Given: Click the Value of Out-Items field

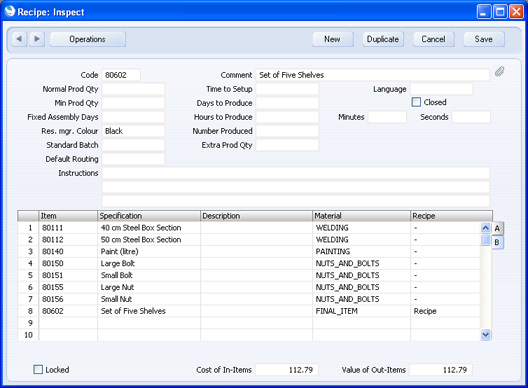Looking at the screenshot, I should tap(441, 370).
